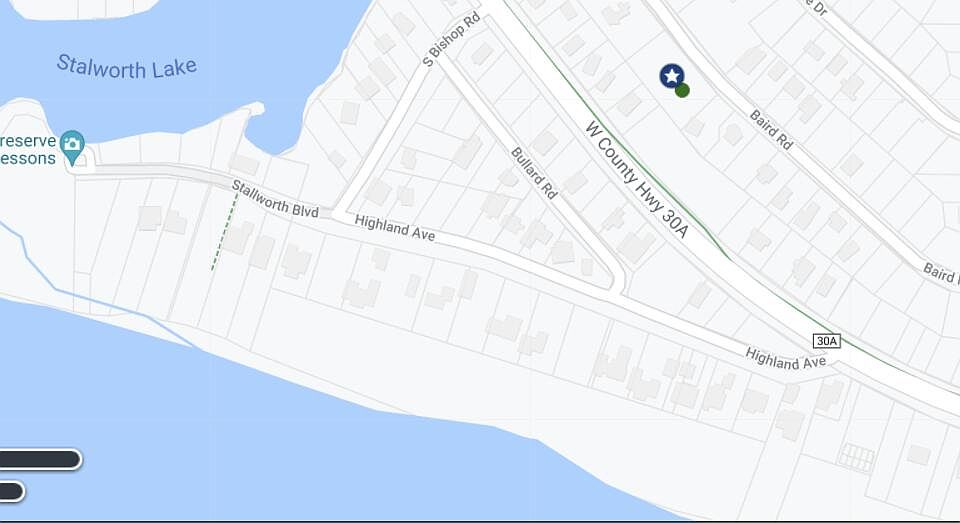This screenshot has width=960, height=523.
Task: Select the green dot beside the star marker
Action: pyautogui.click(x=683, y=91)
